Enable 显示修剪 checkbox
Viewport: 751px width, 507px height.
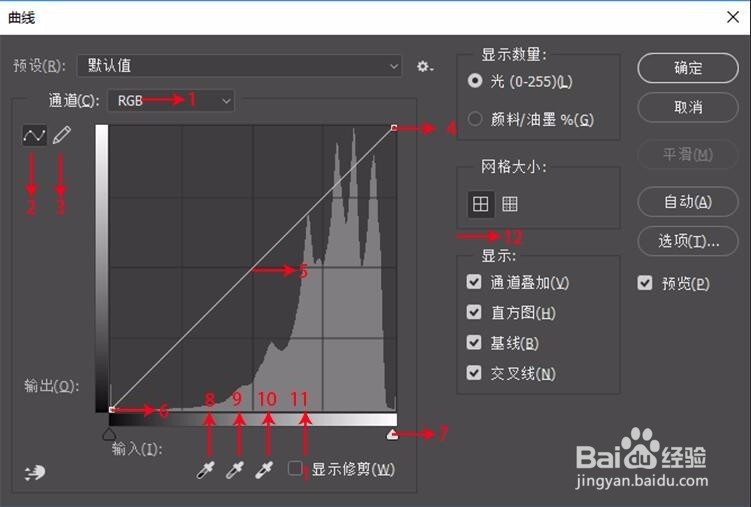click(x=295, y=468)
